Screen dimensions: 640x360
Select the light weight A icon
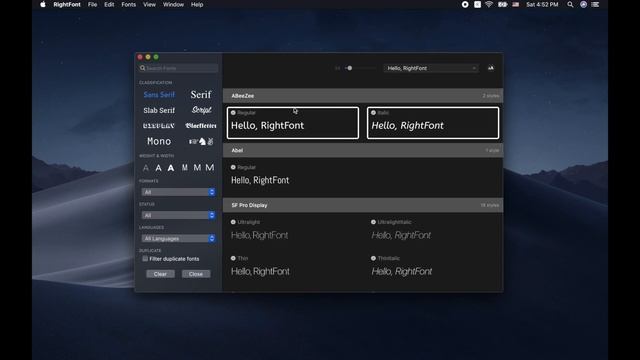(146, 168)
